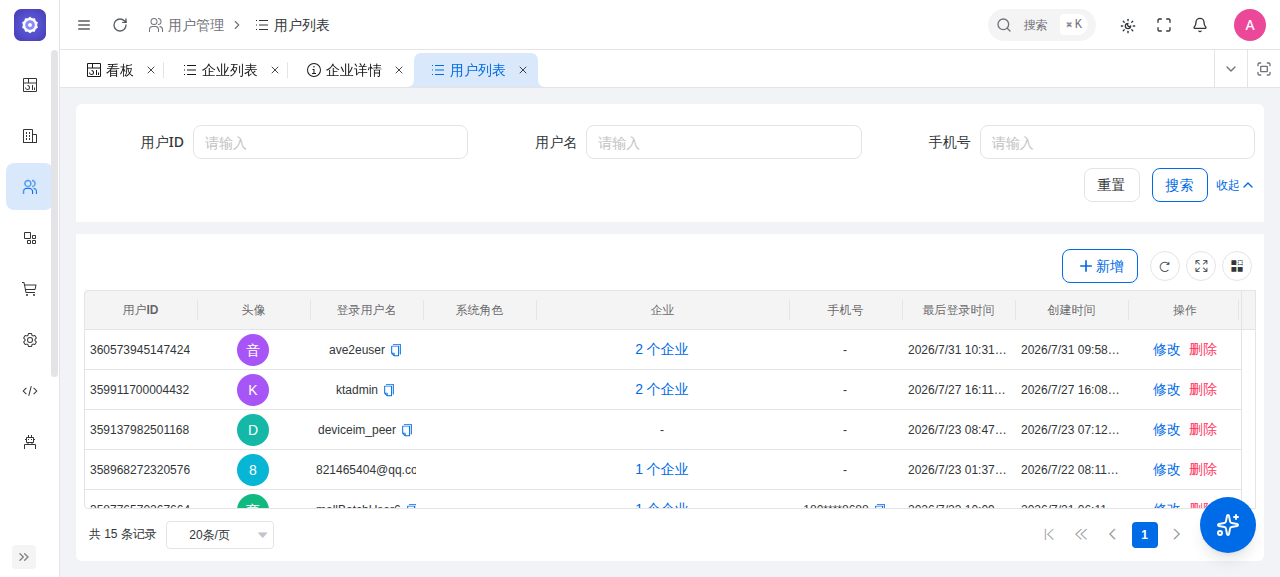Collapse search form with 收起
This screenshot has height=577, width=1280.
pyautogui.click(x=1234, y=185)
